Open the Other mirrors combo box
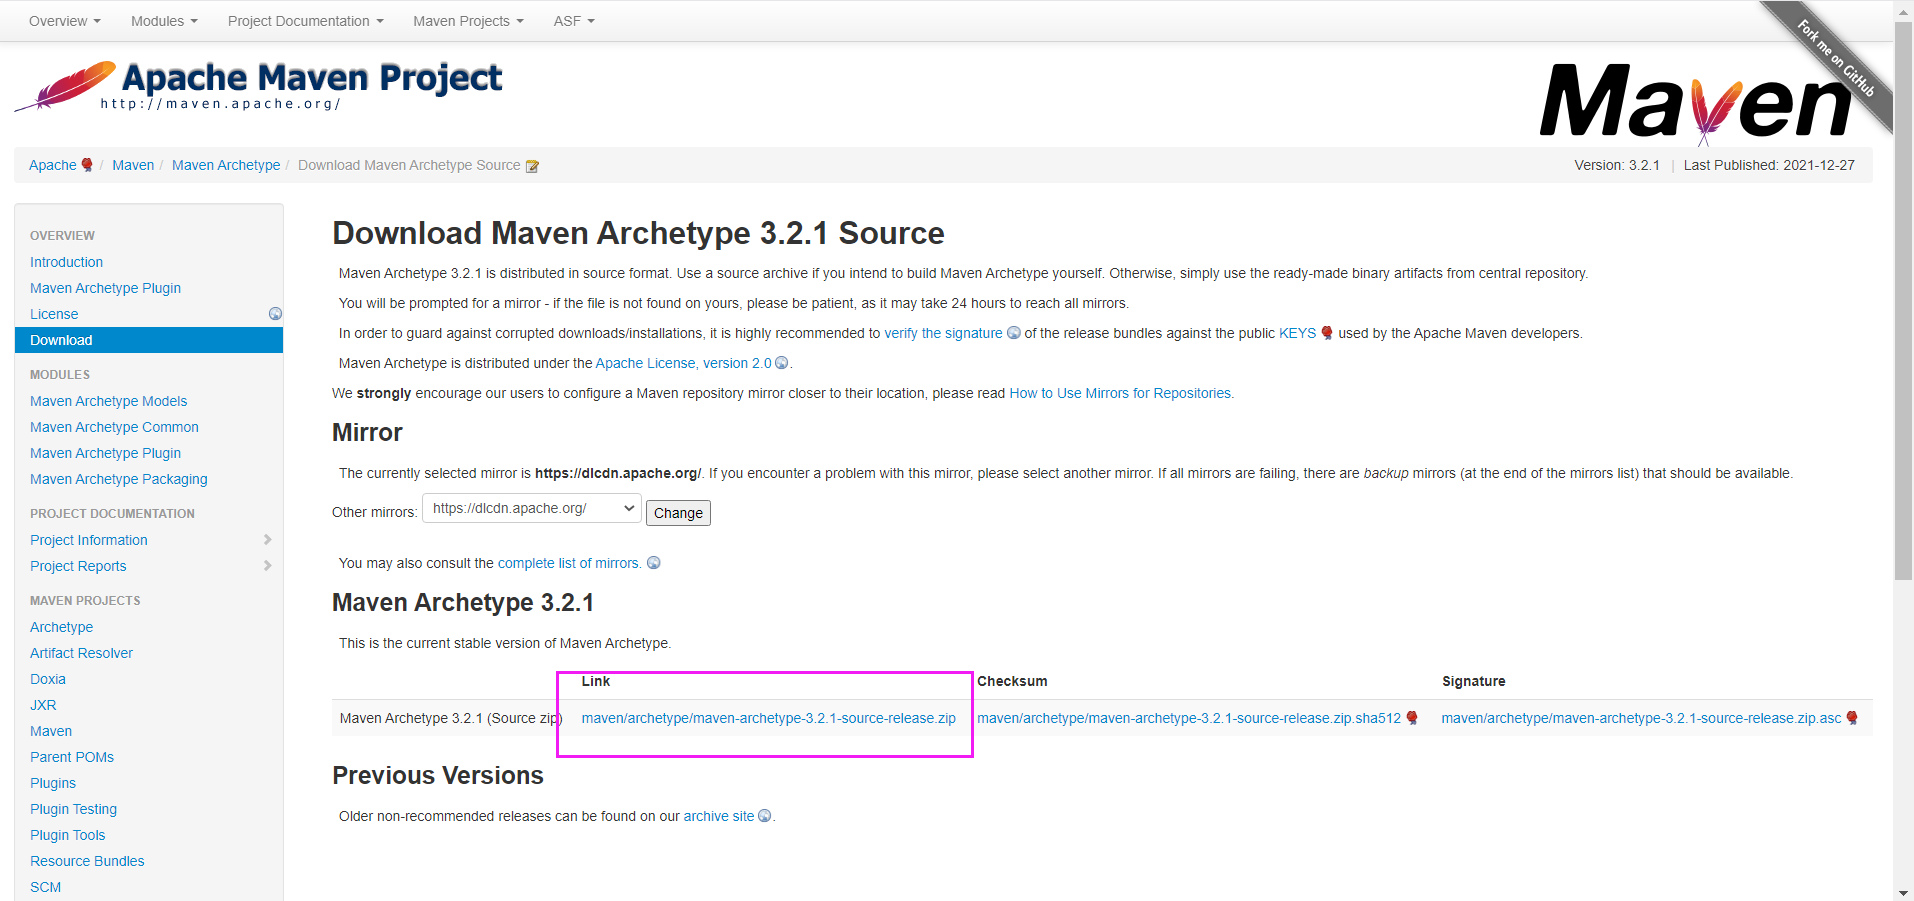The image size is (1914, 901). point(532,508)
